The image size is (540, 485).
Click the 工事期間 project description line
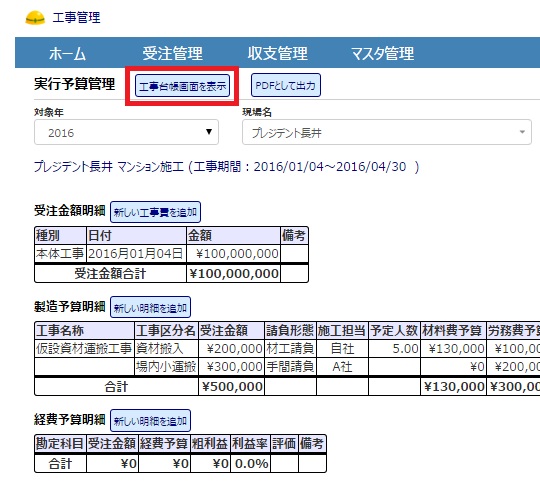(227, 167)
